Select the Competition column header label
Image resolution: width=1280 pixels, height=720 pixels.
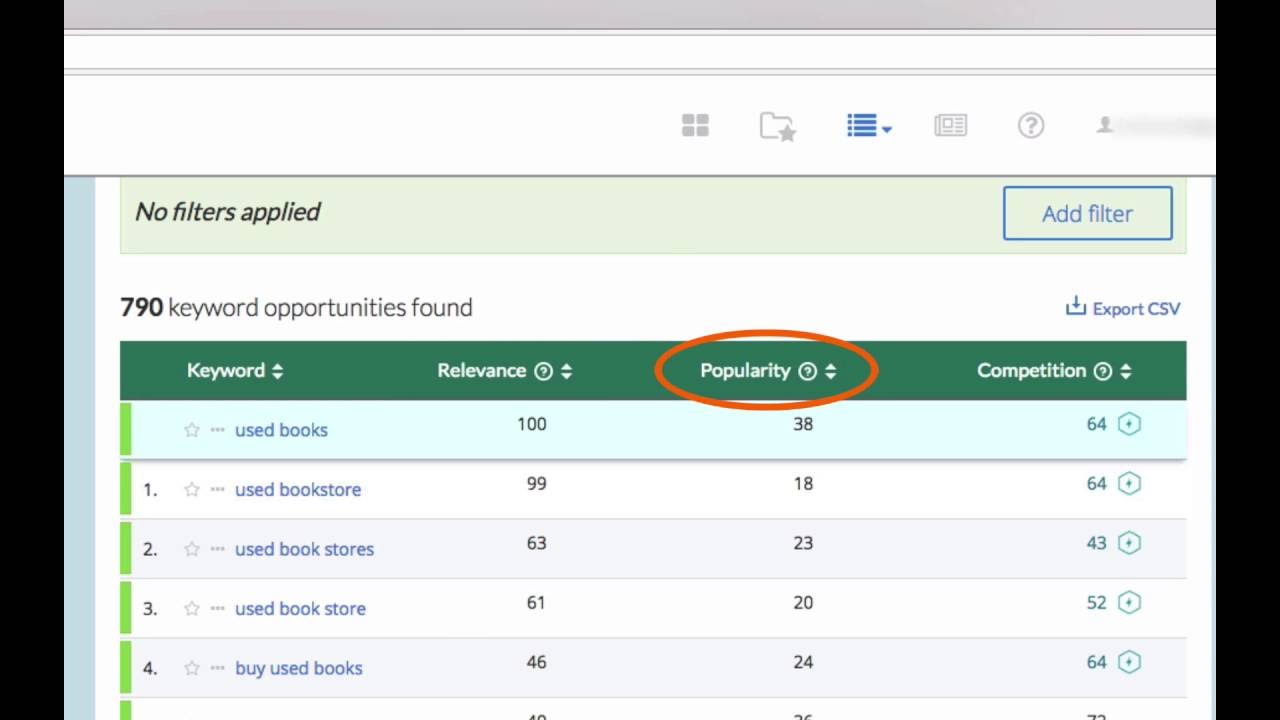1031,371
